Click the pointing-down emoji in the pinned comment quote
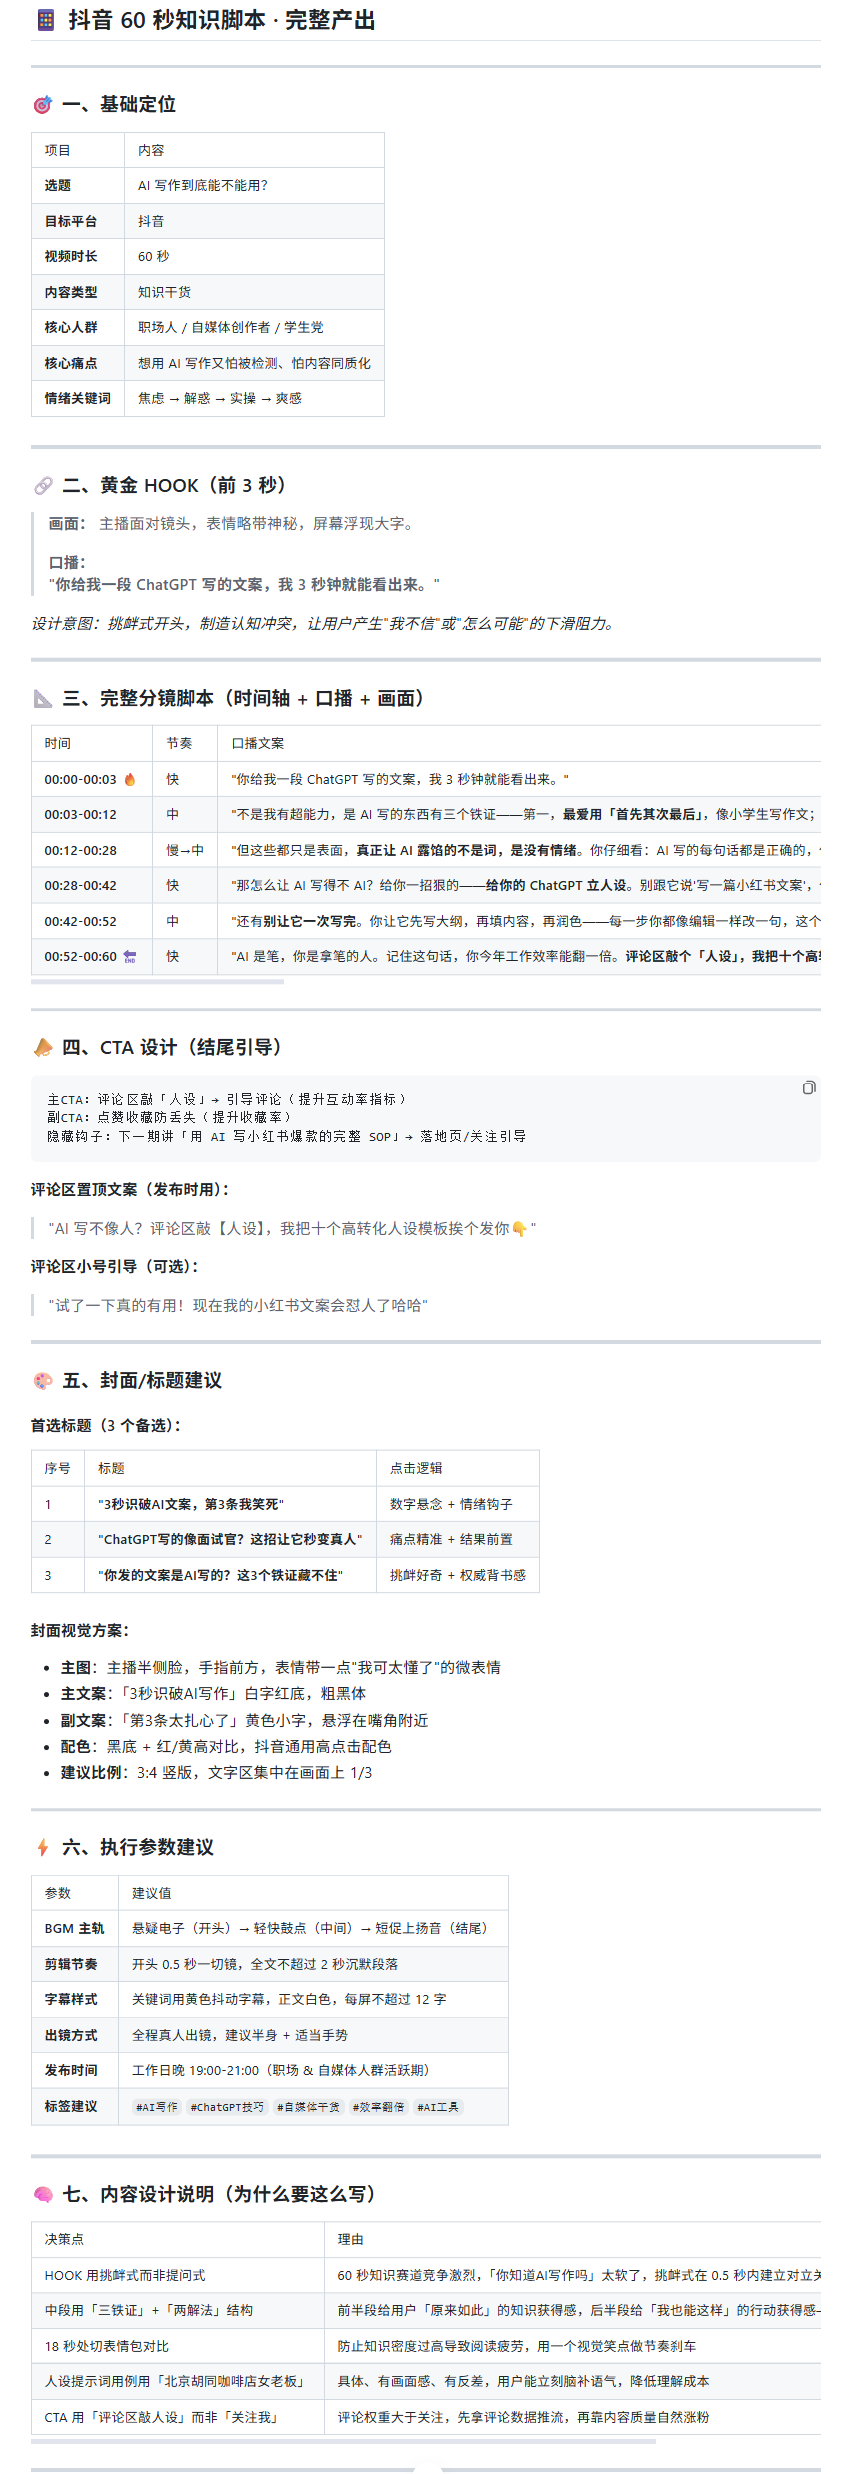This screenshot has width=844, height=2474. 519,1229
